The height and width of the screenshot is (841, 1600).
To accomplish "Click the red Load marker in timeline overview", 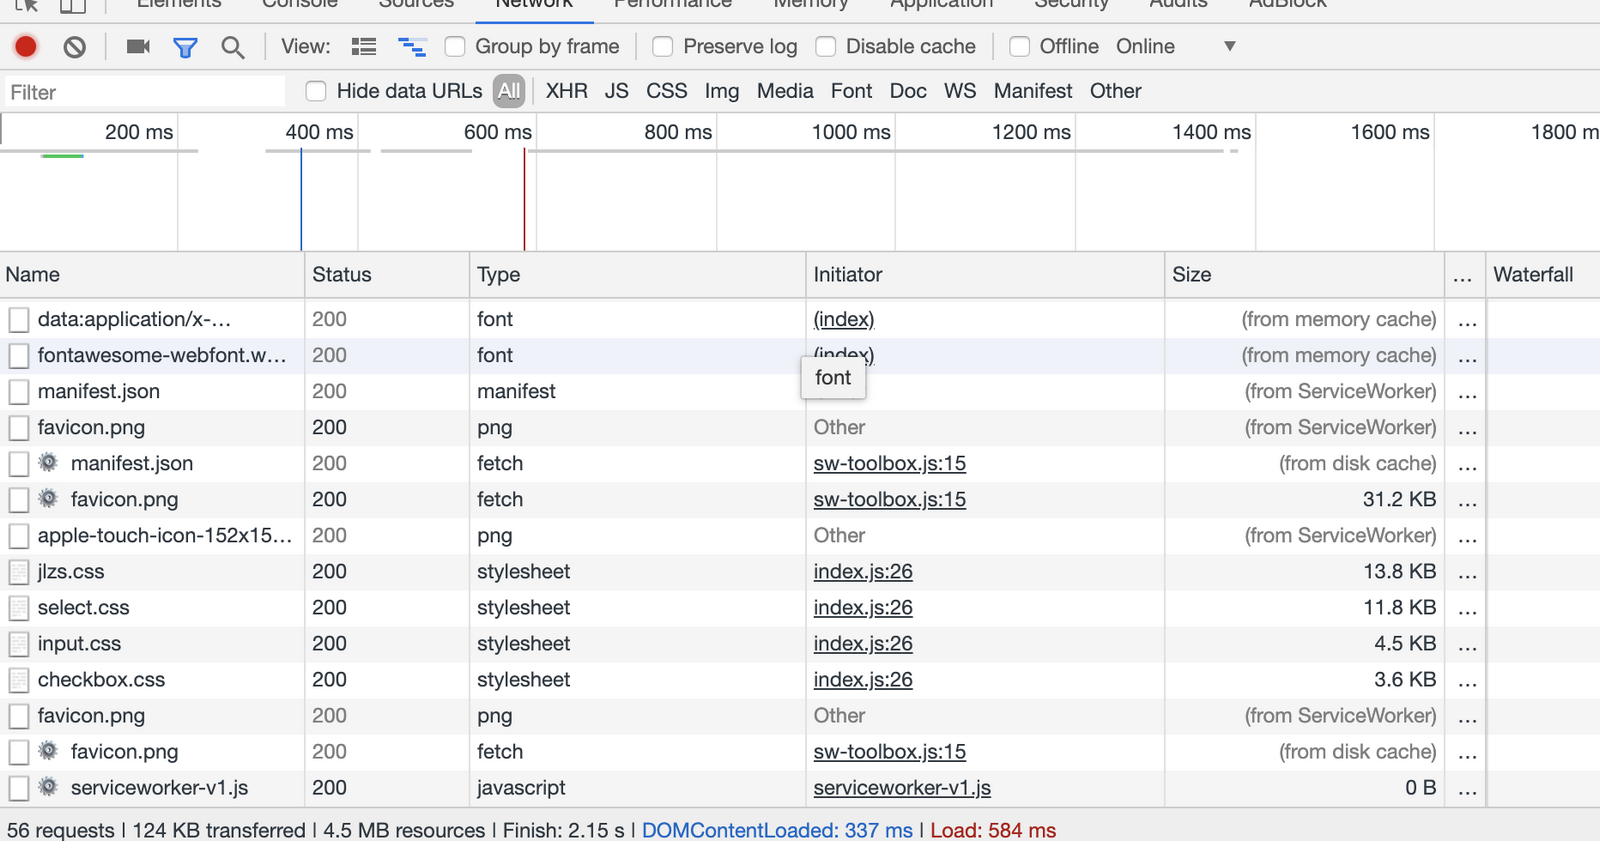I will pos(524,200).
